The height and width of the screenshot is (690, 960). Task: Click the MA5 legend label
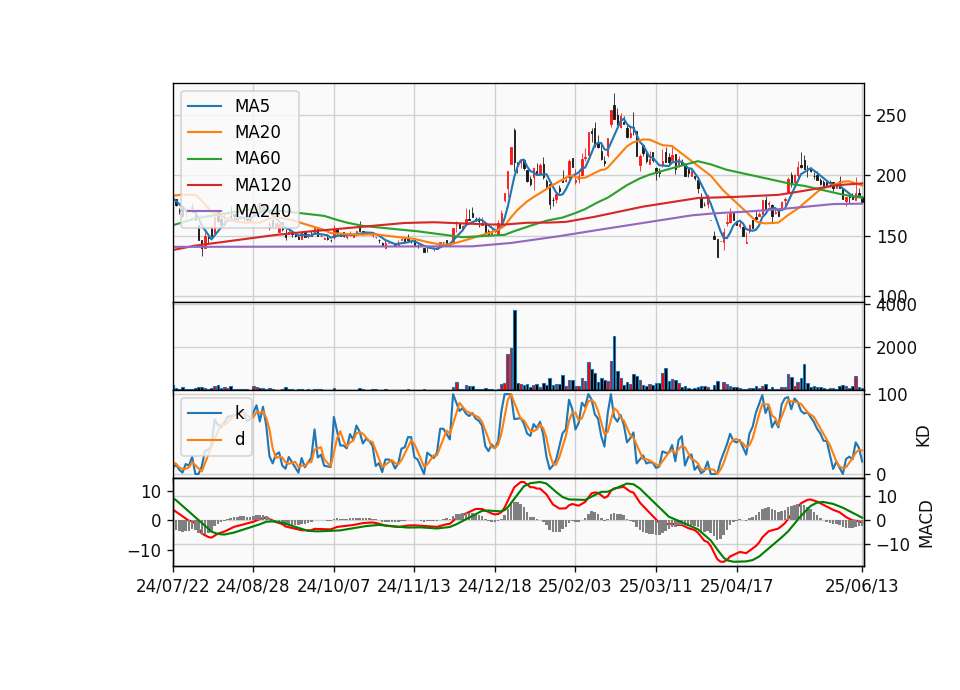pyautogui.click(x=252, y=106)
